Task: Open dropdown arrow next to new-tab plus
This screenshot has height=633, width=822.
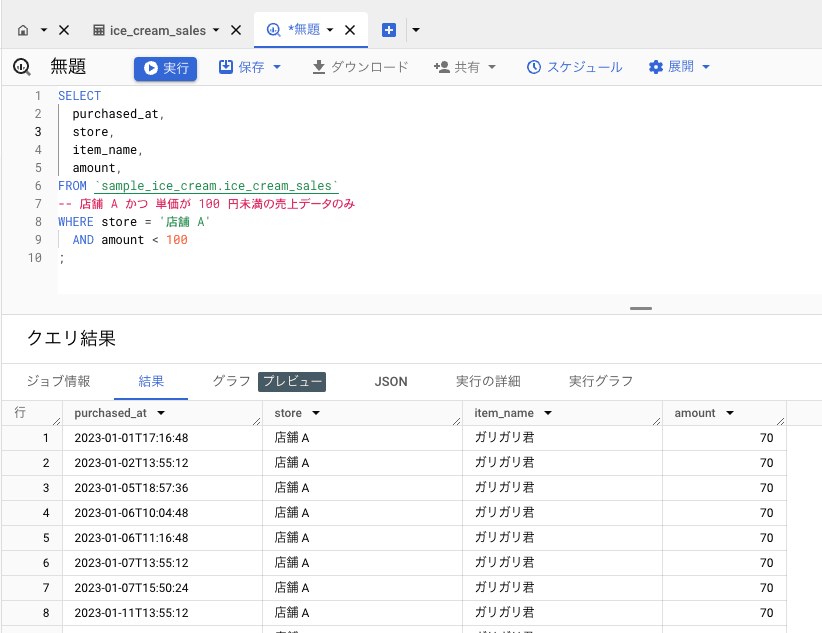Action: (415, 30)
